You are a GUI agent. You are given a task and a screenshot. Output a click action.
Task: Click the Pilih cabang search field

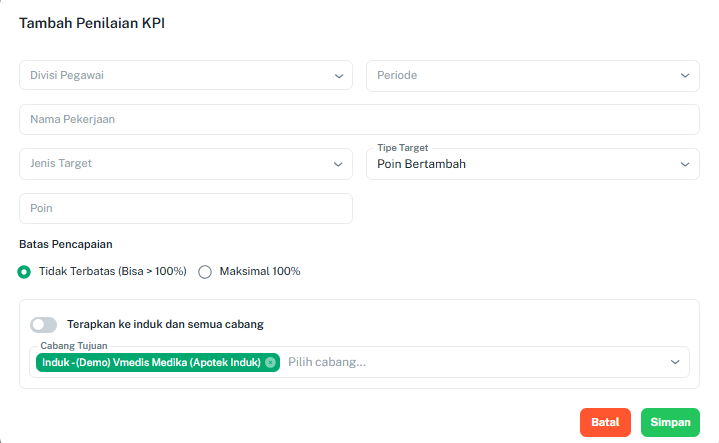[475, 362]
